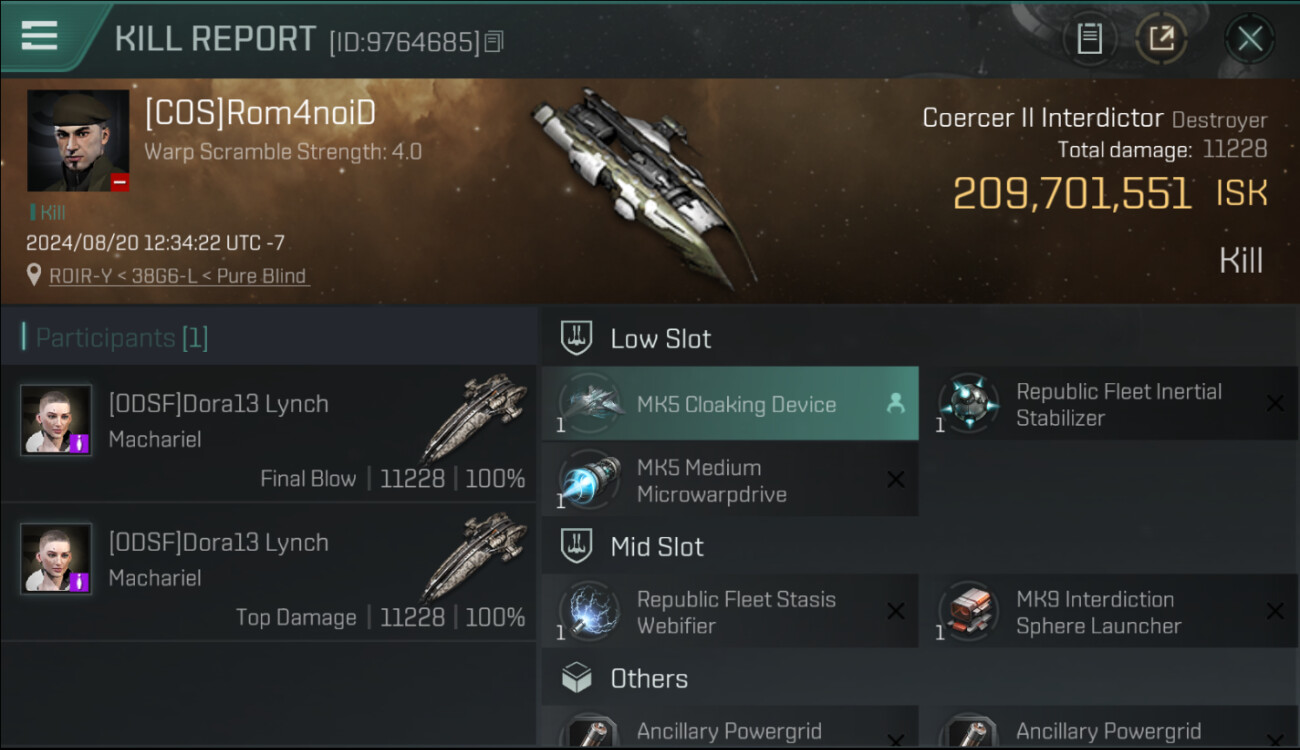Open the ROIR-Y location link
Screen dimensions: 1300x750
tap(179, 276)
